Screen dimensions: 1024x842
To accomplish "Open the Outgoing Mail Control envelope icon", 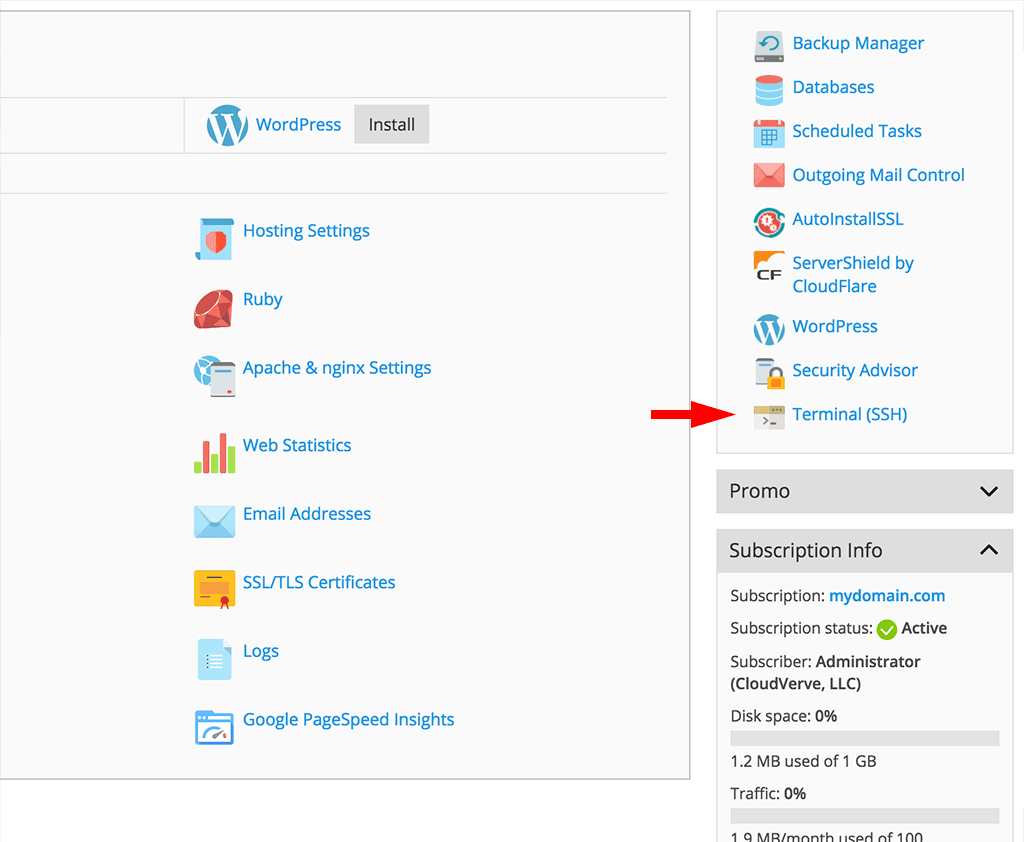I will pyautogui.click(x=769, y=175).
